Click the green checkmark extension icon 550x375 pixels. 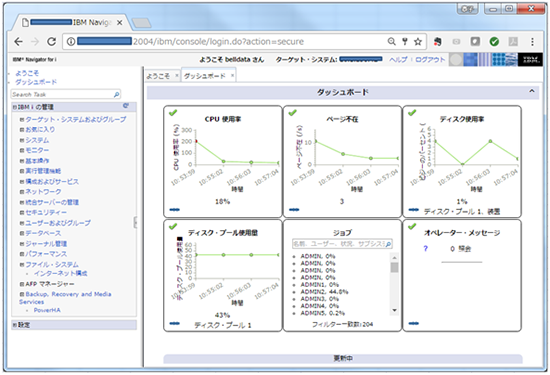[494, 42]
